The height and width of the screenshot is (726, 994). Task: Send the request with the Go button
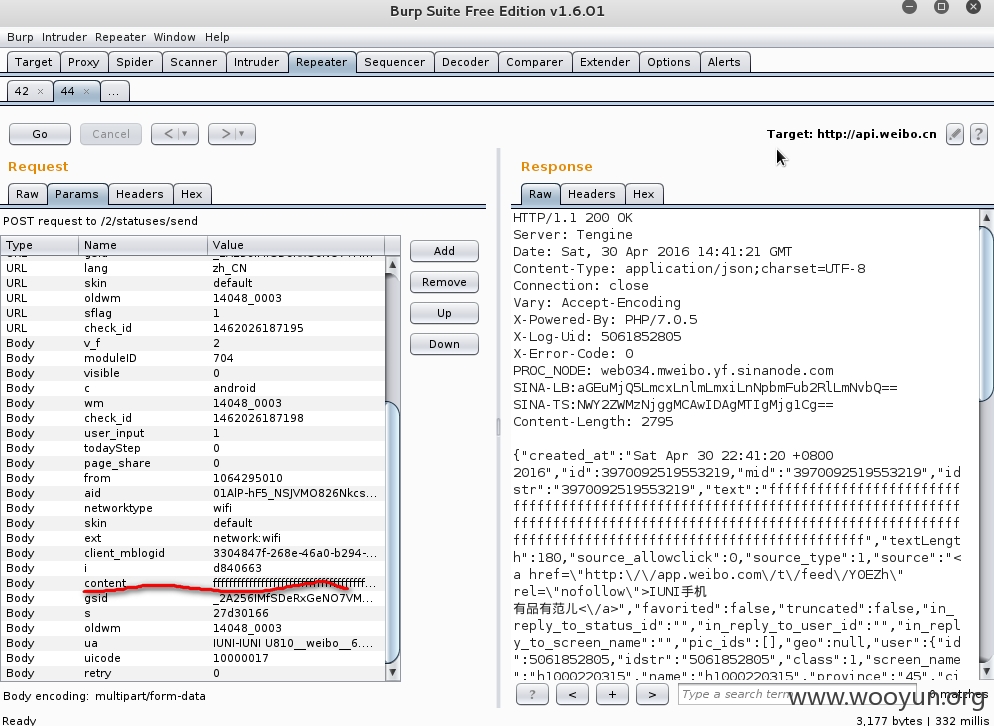click(40, 134)
